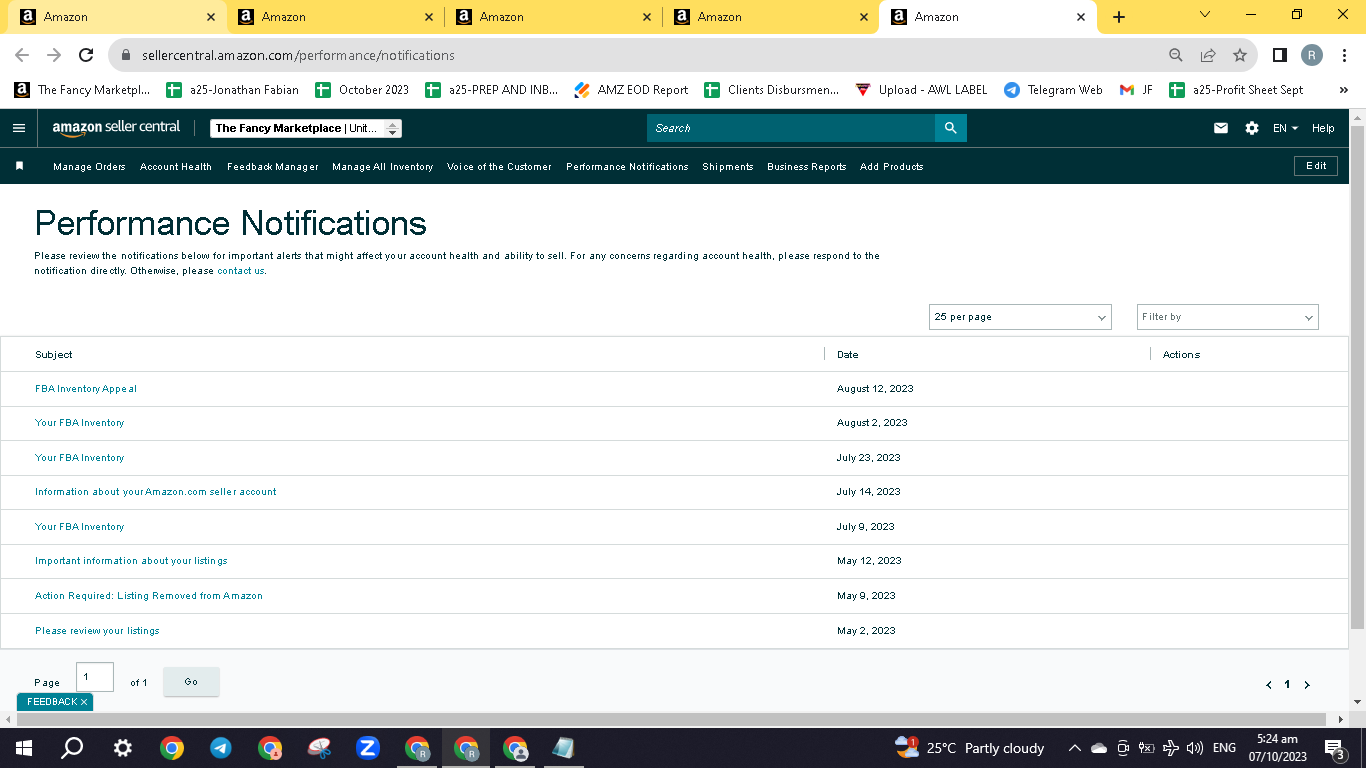Viewport: 1366px width, 768px height.
Task: Launch the Snipping Tool from the taskbar
Action: click(x=319, y=748)
